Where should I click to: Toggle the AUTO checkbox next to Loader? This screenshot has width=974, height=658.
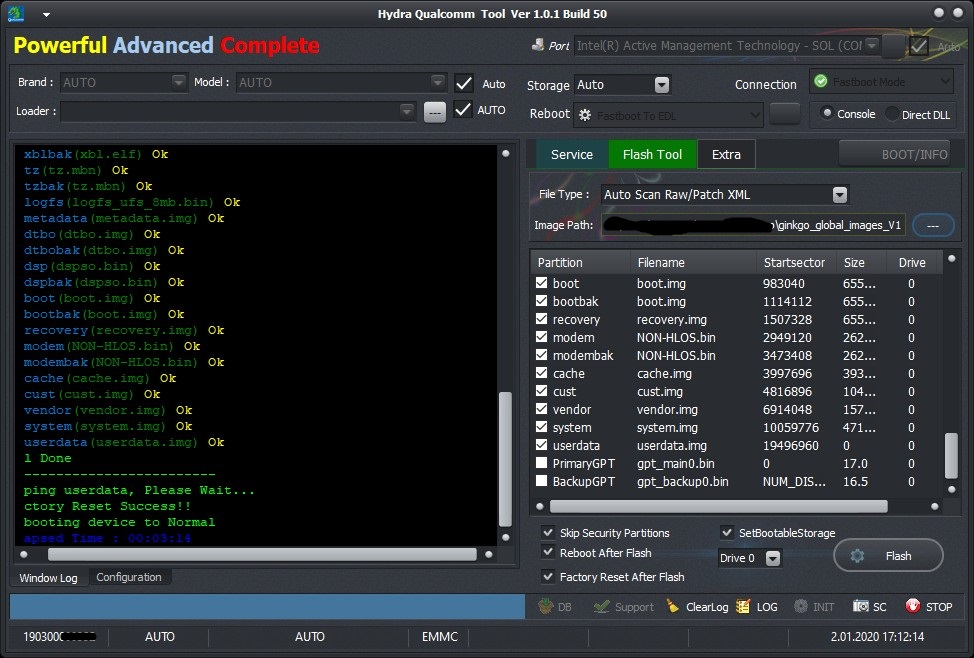coord(463,109)
